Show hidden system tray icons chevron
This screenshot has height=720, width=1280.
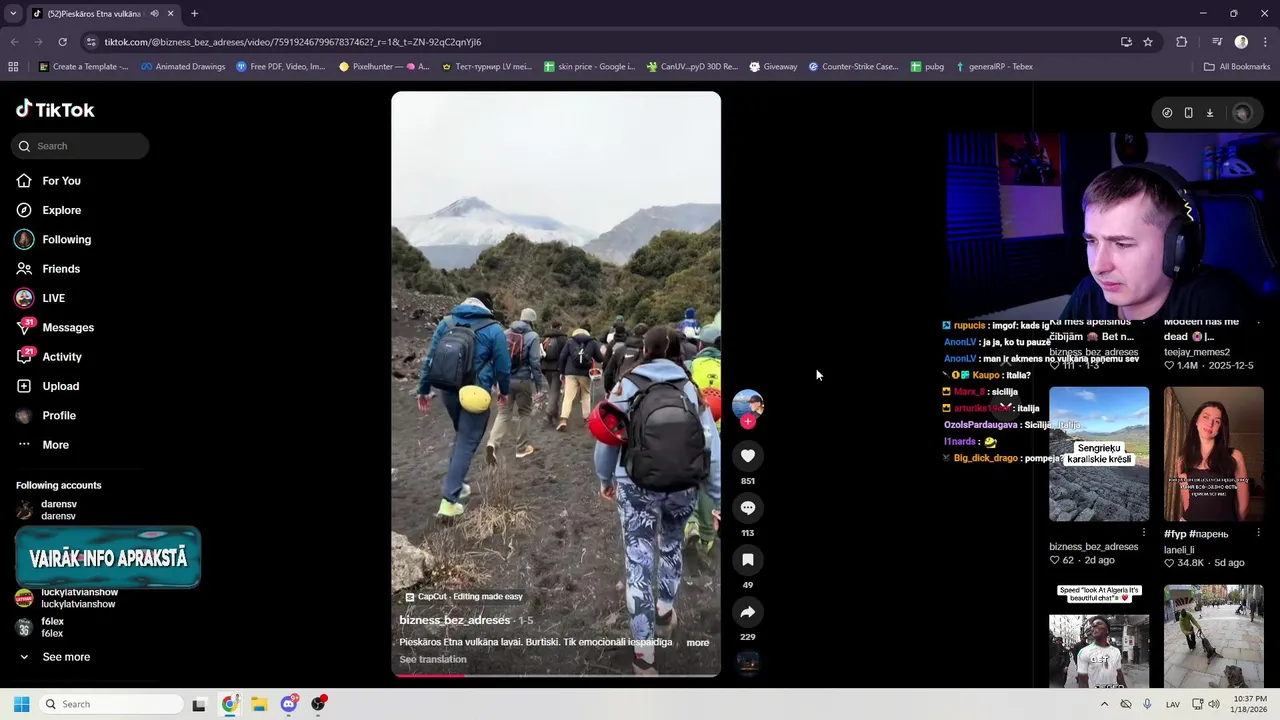[x=1104, y=704]
